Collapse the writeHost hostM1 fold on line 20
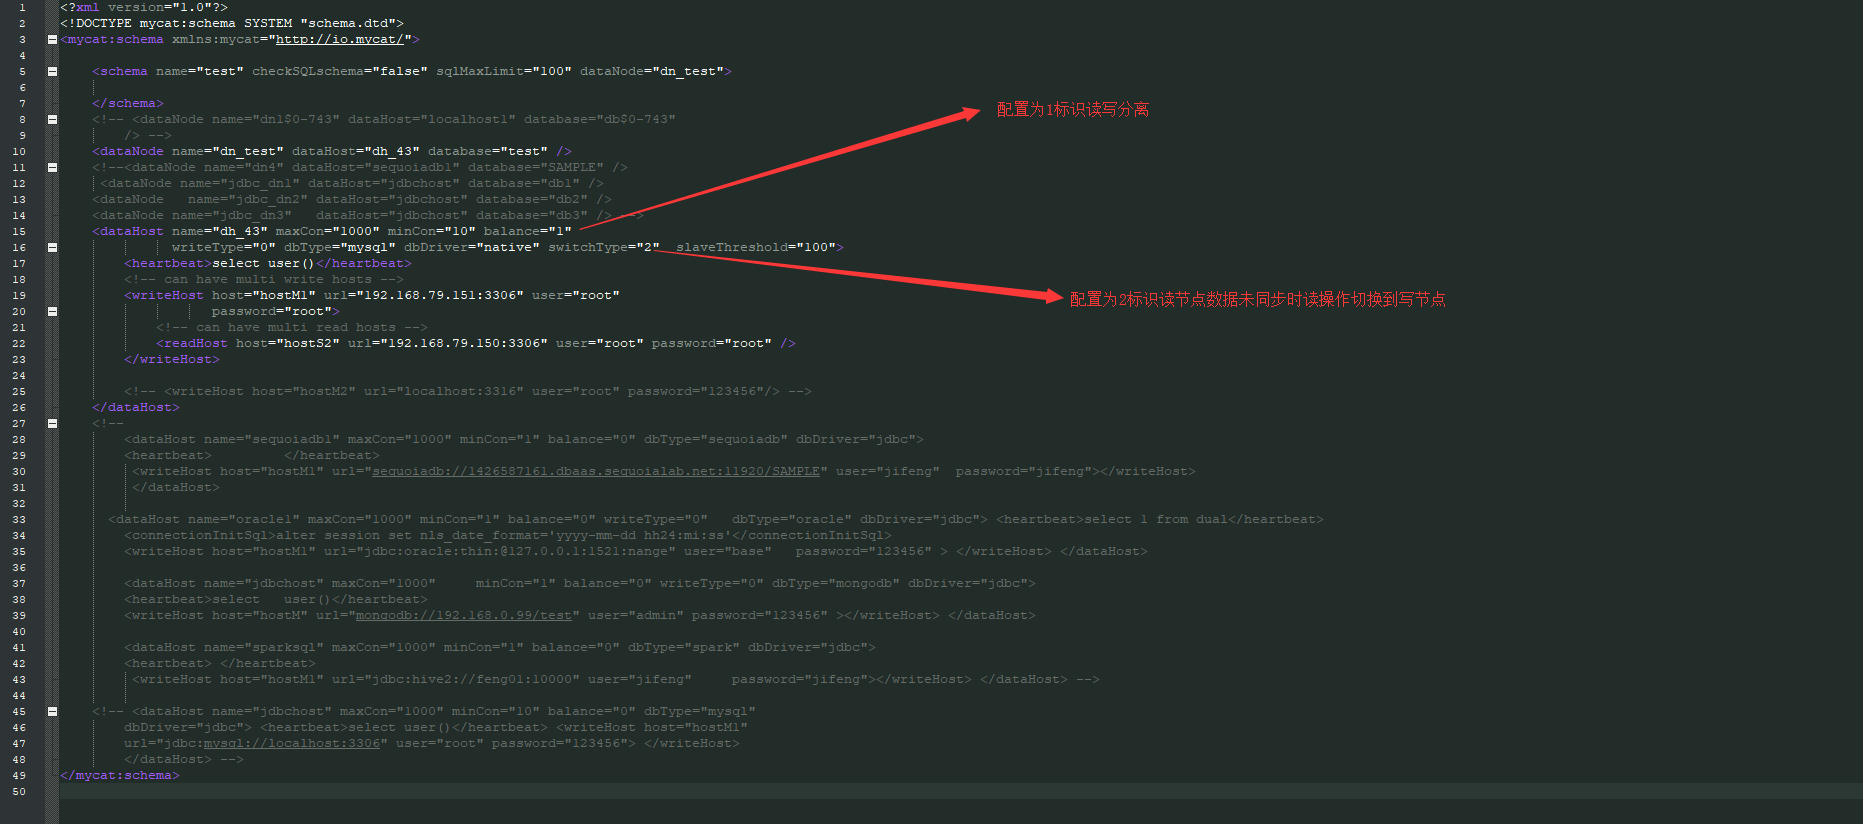Screen dimensions: 1863x824 pyautogui.click(x=52, y=312)
